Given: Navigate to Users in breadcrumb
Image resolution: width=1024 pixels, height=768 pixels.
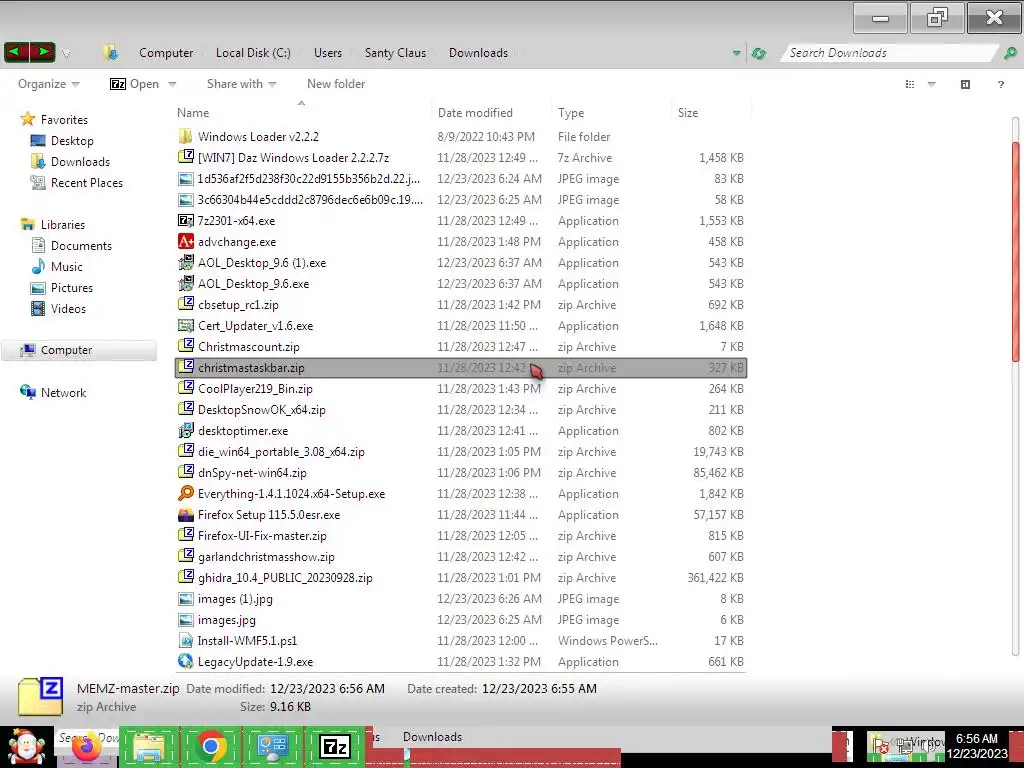Looking at the screenshot, I should [x=328, y=53].
